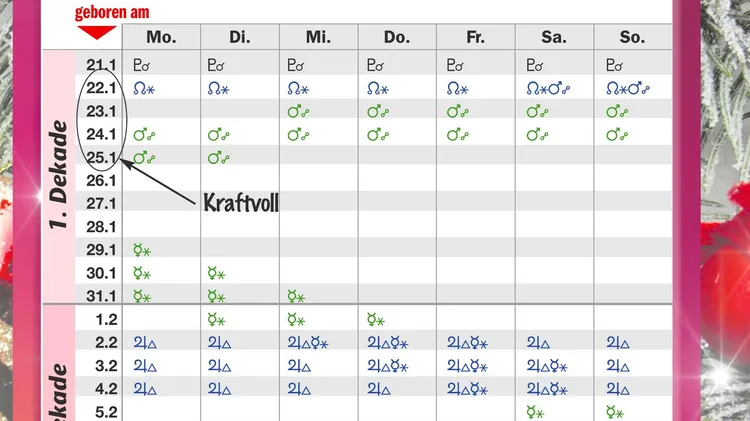Click the 'geboren am' label
Image resolution: width=750 pixels, height=421 pixels.
pos(112,12)
